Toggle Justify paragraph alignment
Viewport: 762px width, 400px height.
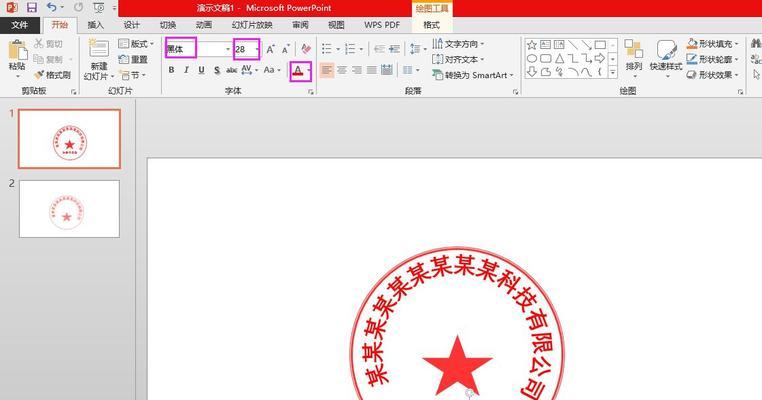tap(372, 70)
